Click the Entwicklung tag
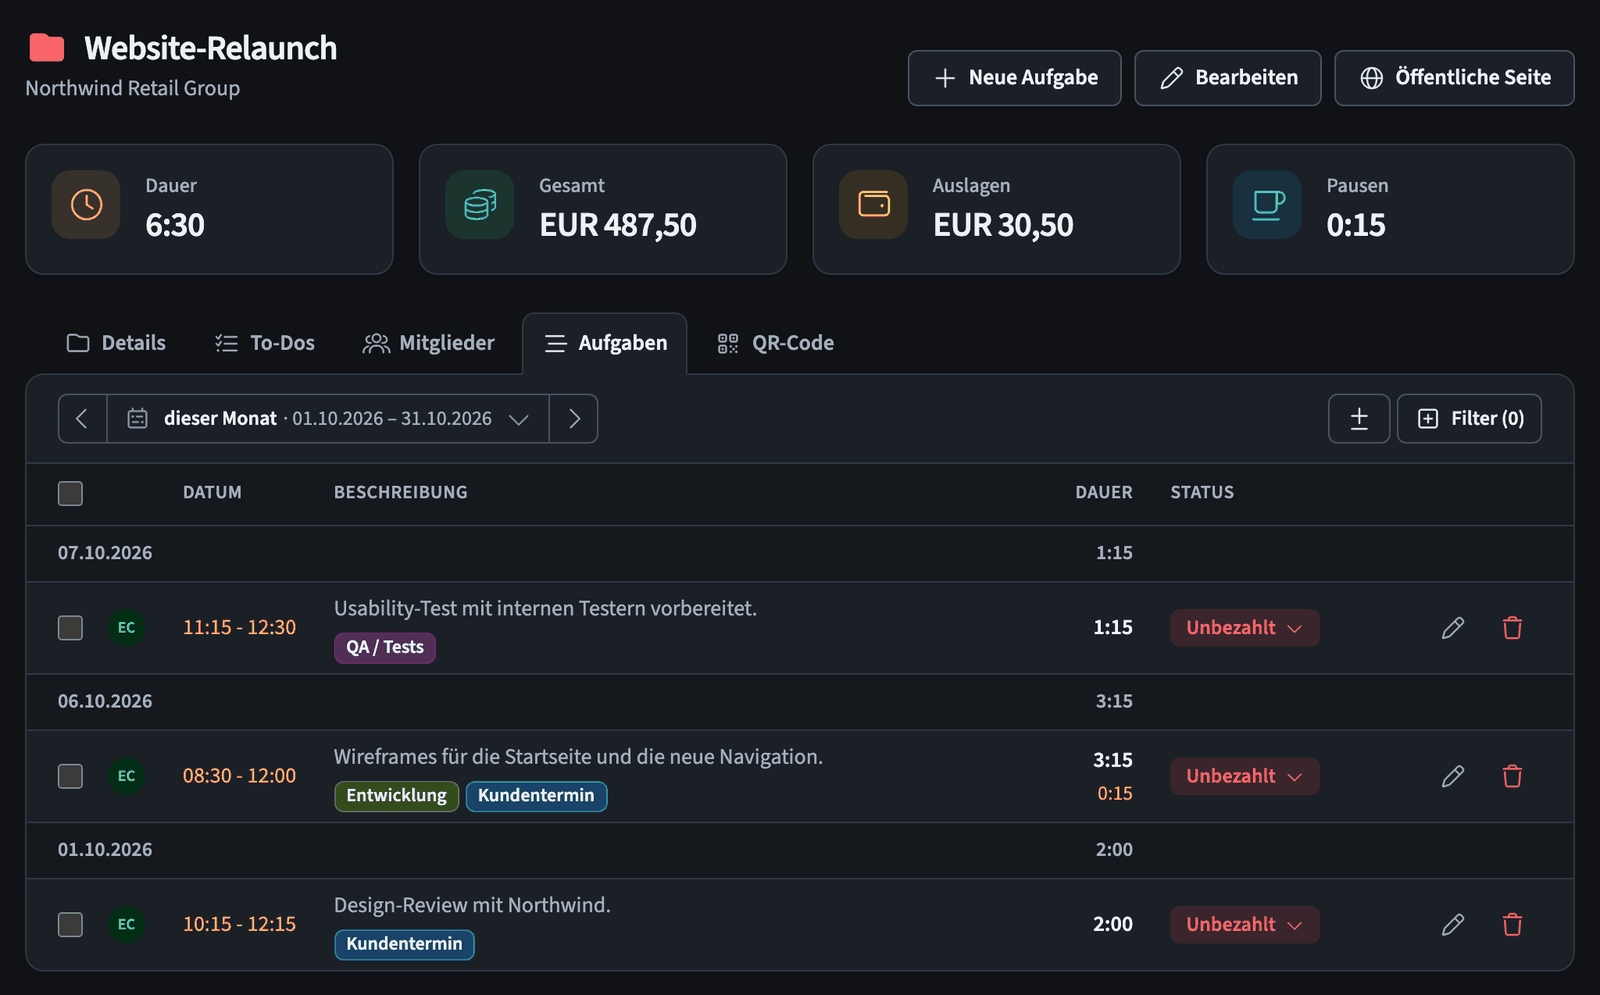The image size is (1600, 995). [x=397, y=796]
